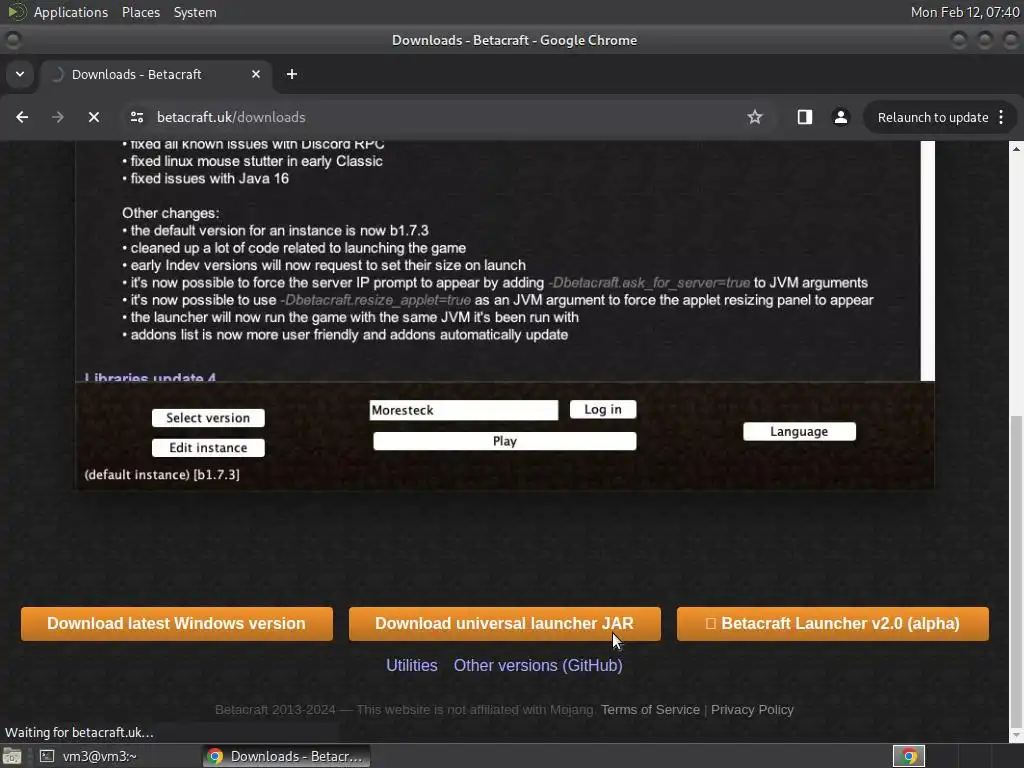
Task: Click 'fixed linux mouse stutter in early Classic'
Action: [x=256, y=161]
